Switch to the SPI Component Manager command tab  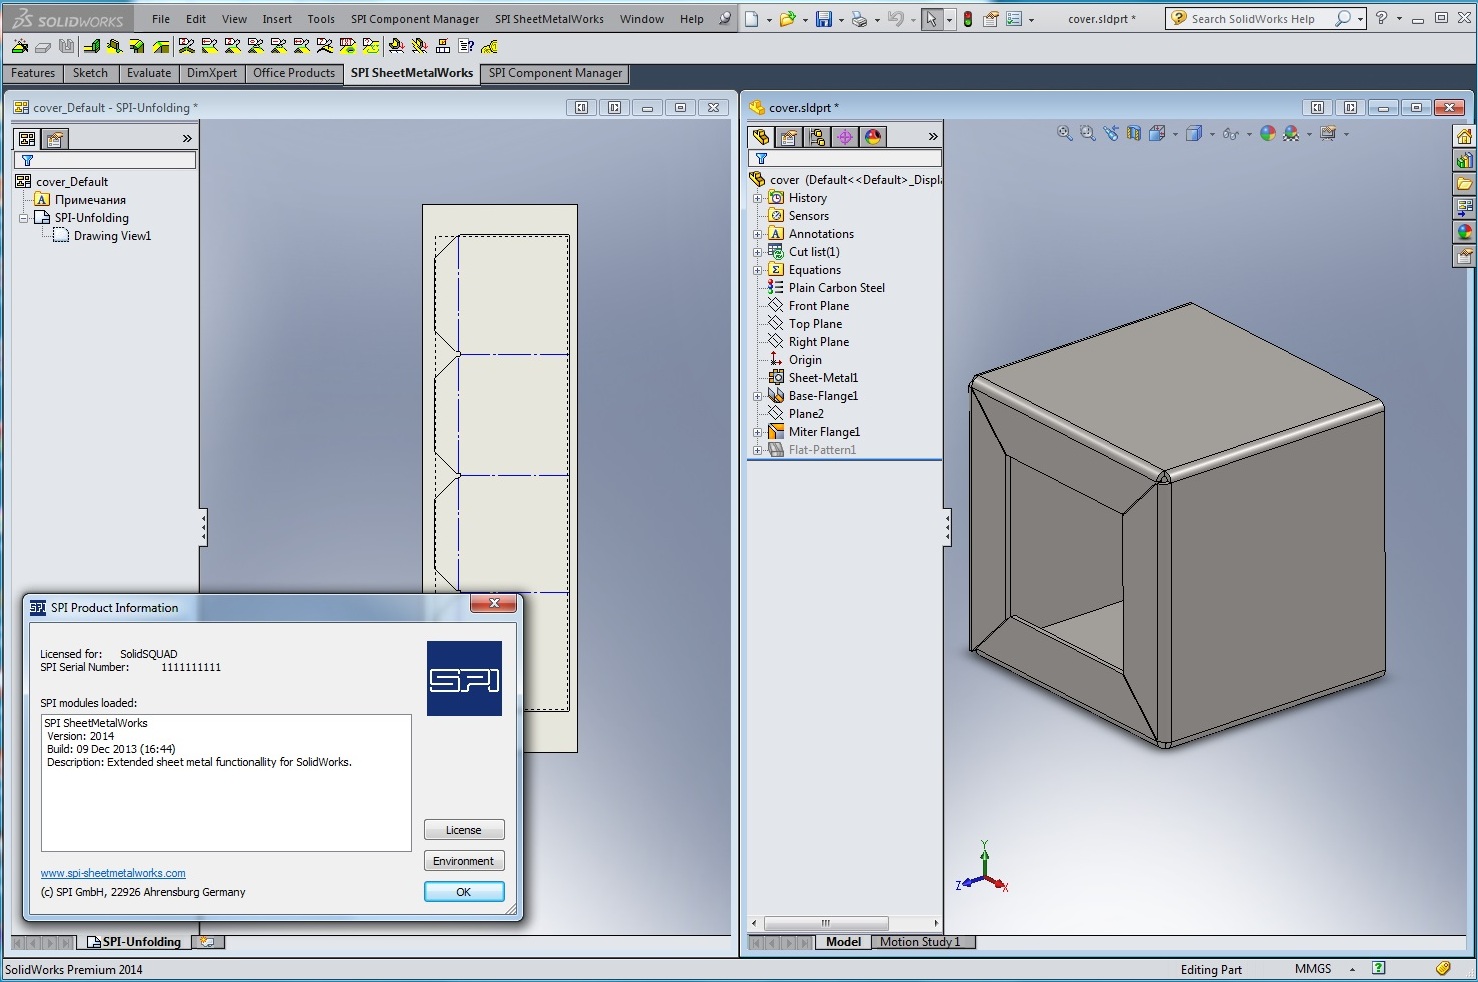[x=555, y=73]
